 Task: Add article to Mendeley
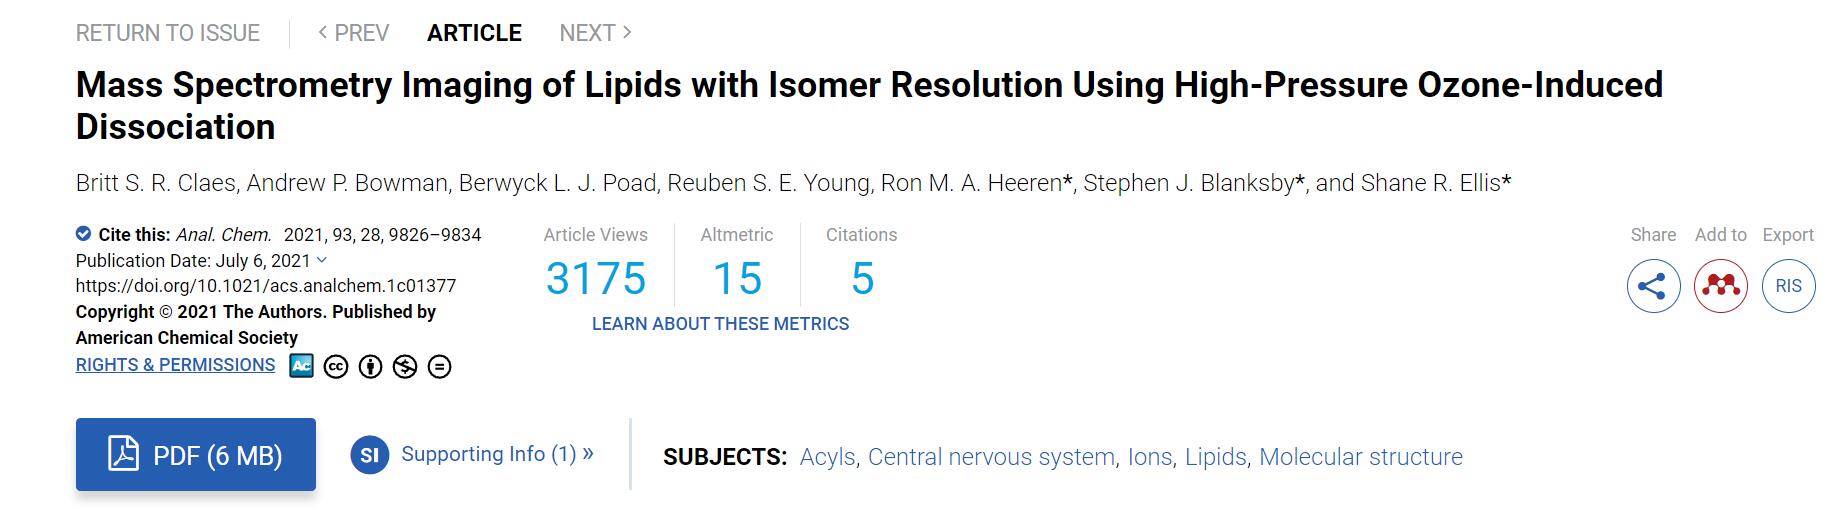click(1720, 286)
